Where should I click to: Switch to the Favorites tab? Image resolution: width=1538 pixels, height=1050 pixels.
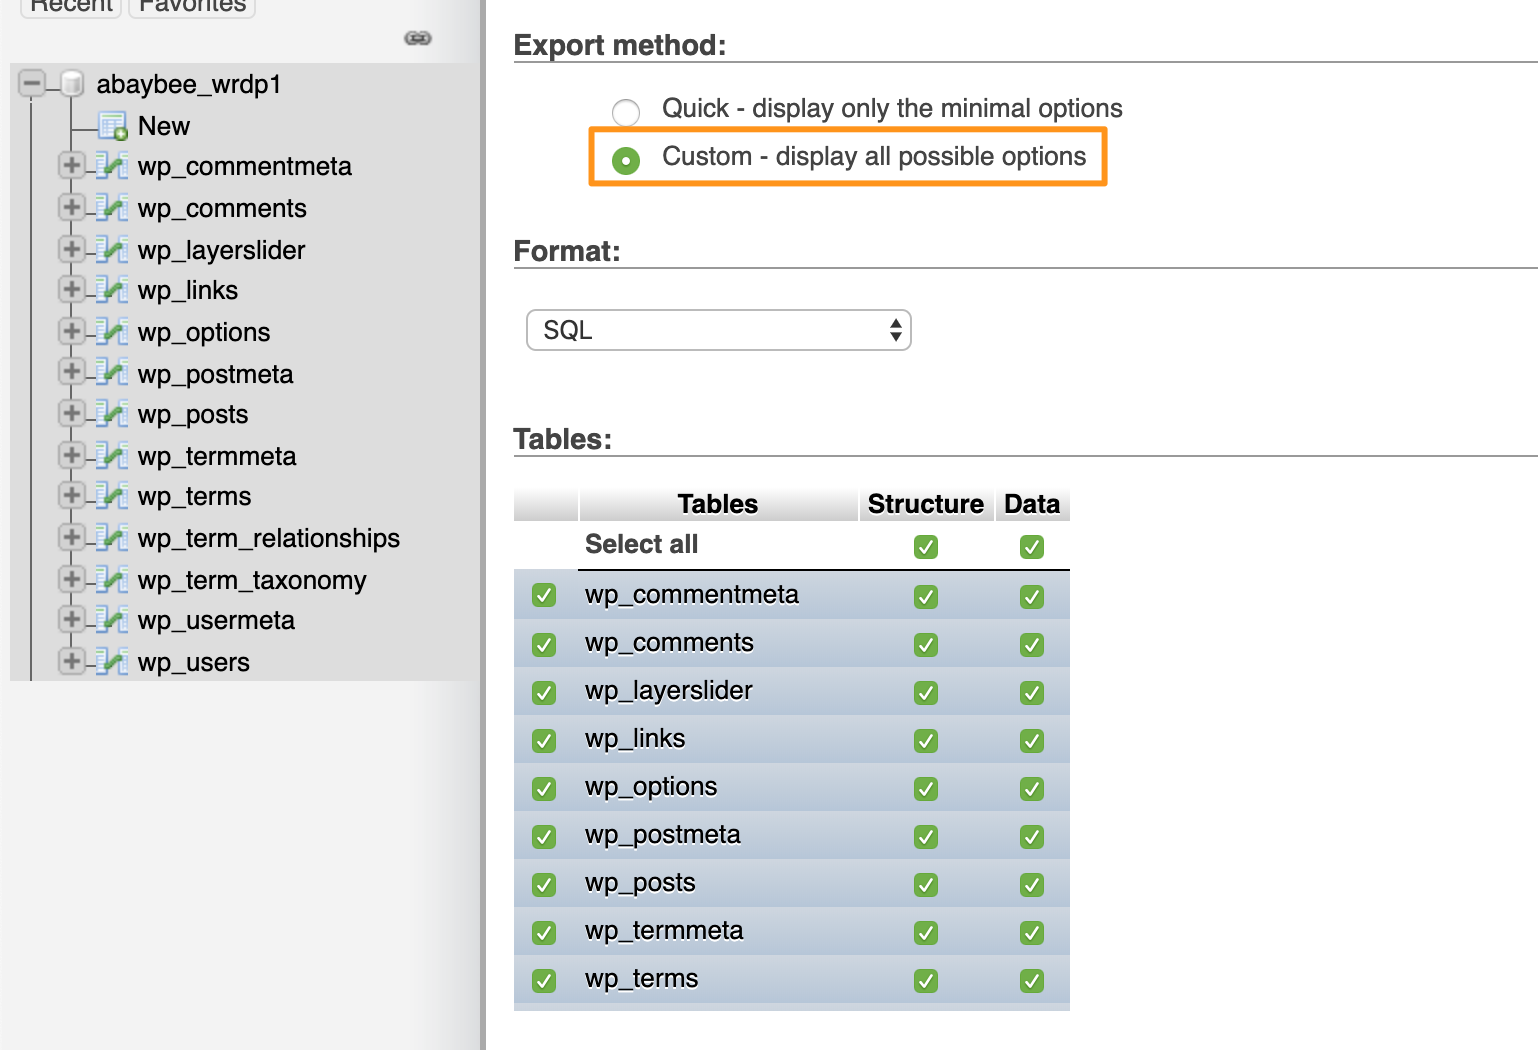(192, 6)
